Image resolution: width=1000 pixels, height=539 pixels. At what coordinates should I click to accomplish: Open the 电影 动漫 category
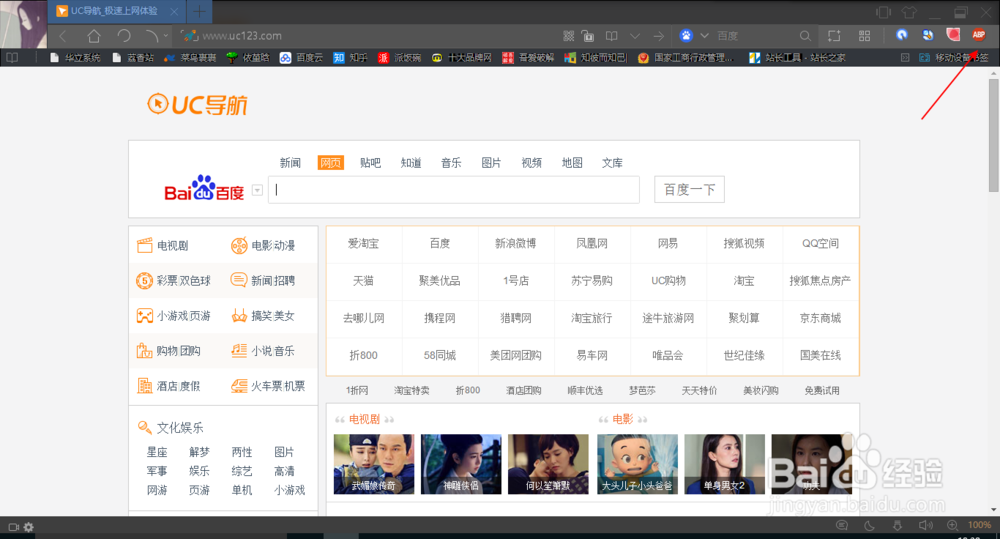[x=263, y=246]
